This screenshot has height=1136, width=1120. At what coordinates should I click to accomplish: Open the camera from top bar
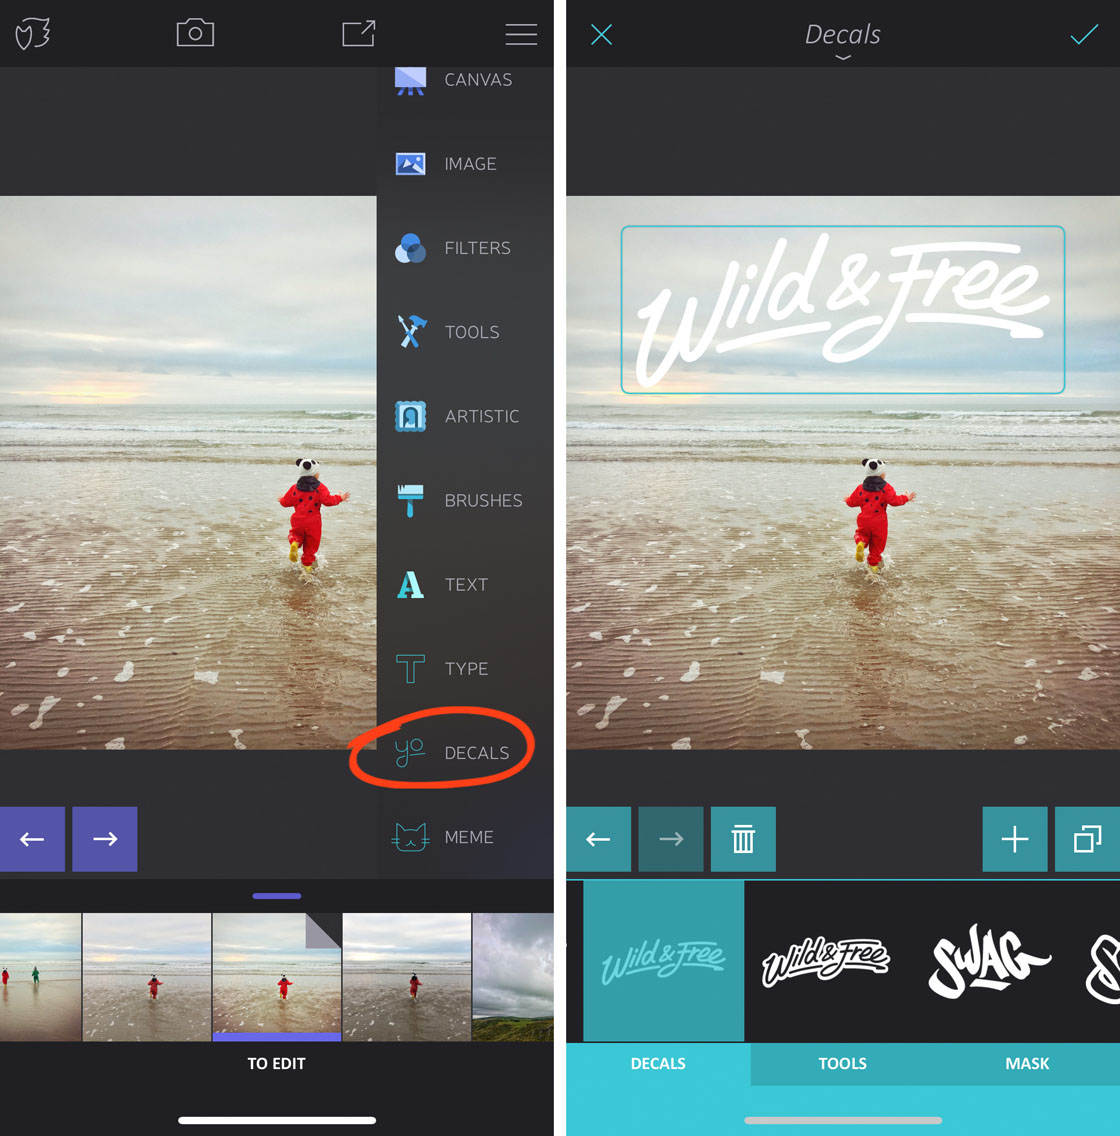click(195, 33)
